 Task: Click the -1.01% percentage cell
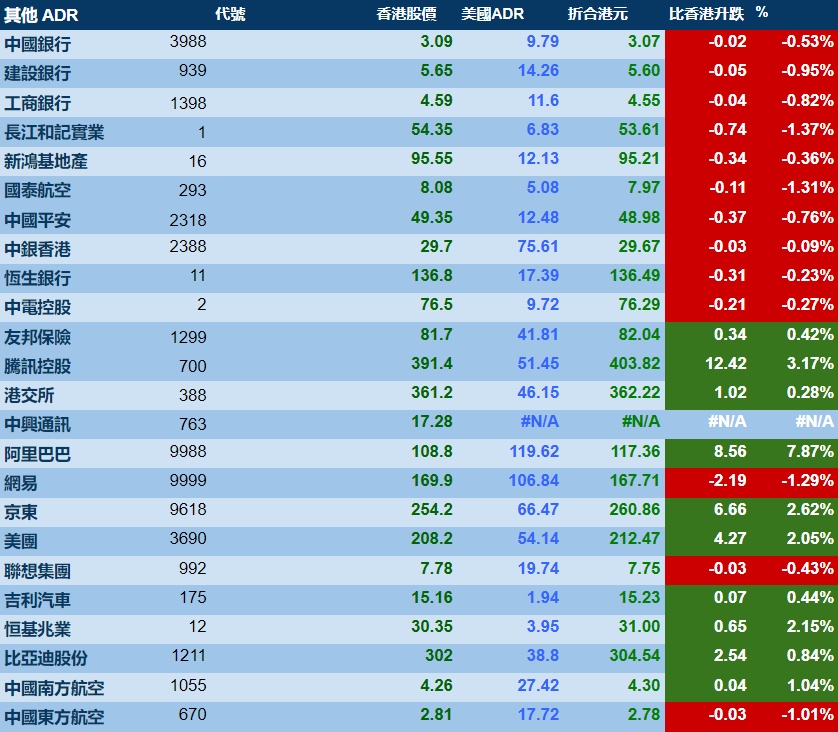(808, 714)
